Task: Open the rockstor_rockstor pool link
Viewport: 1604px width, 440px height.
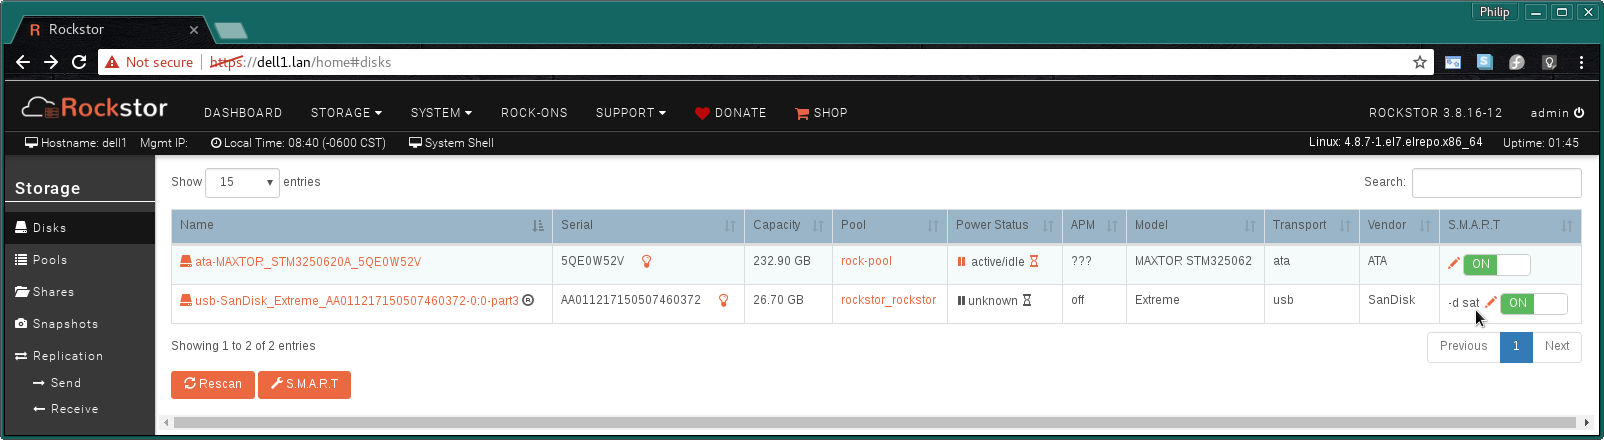Action: [888, 300]
